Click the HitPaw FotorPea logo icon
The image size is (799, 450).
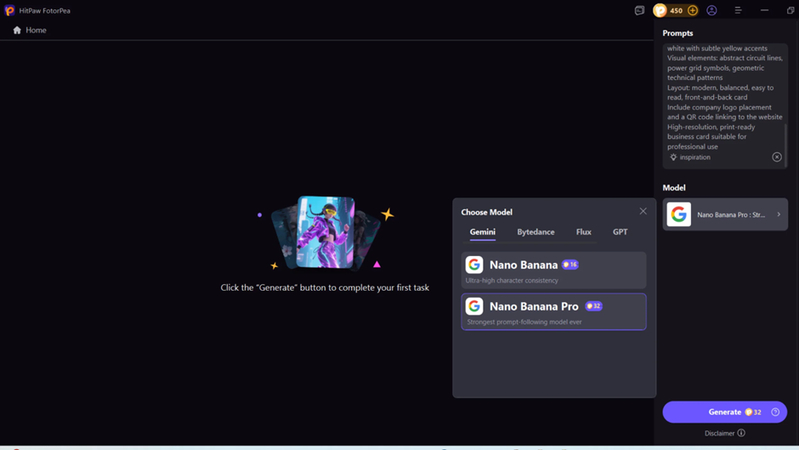(9, 10)
